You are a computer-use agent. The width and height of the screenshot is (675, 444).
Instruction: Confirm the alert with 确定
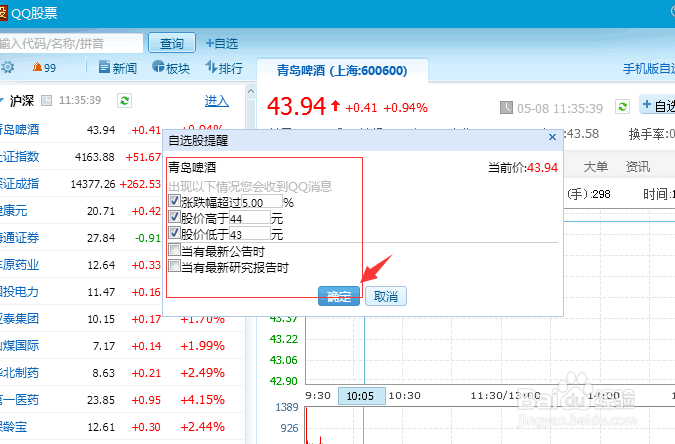339,296
